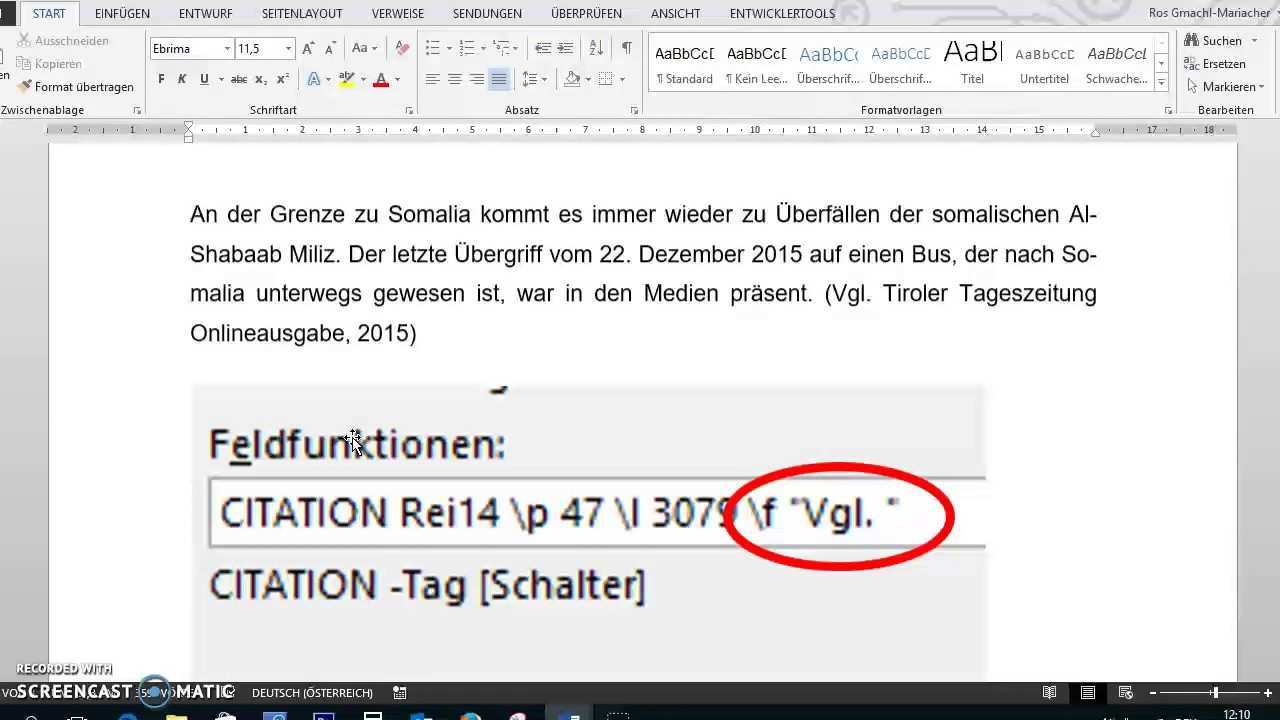Open the VERWEISE ribbon tab
Image resolution: width=1280 pixels, height=720 pixels.
tap(397, 14)
